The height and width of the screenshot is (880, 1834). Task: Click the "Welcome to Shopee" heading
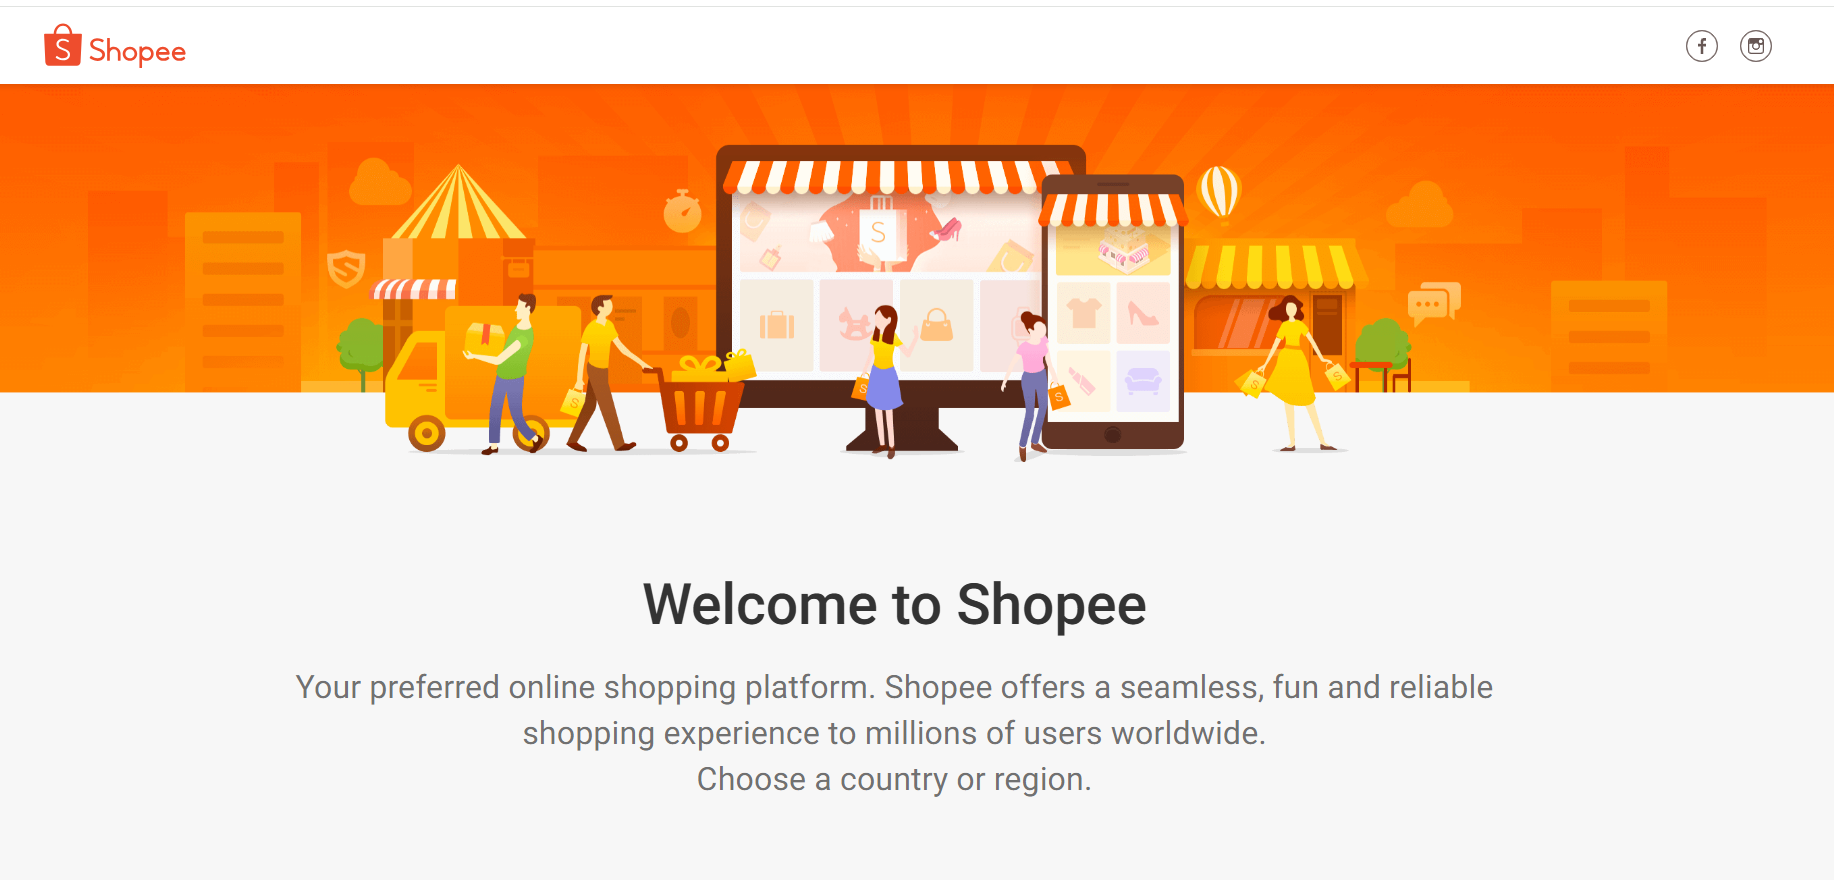click(x=894, y=604)
